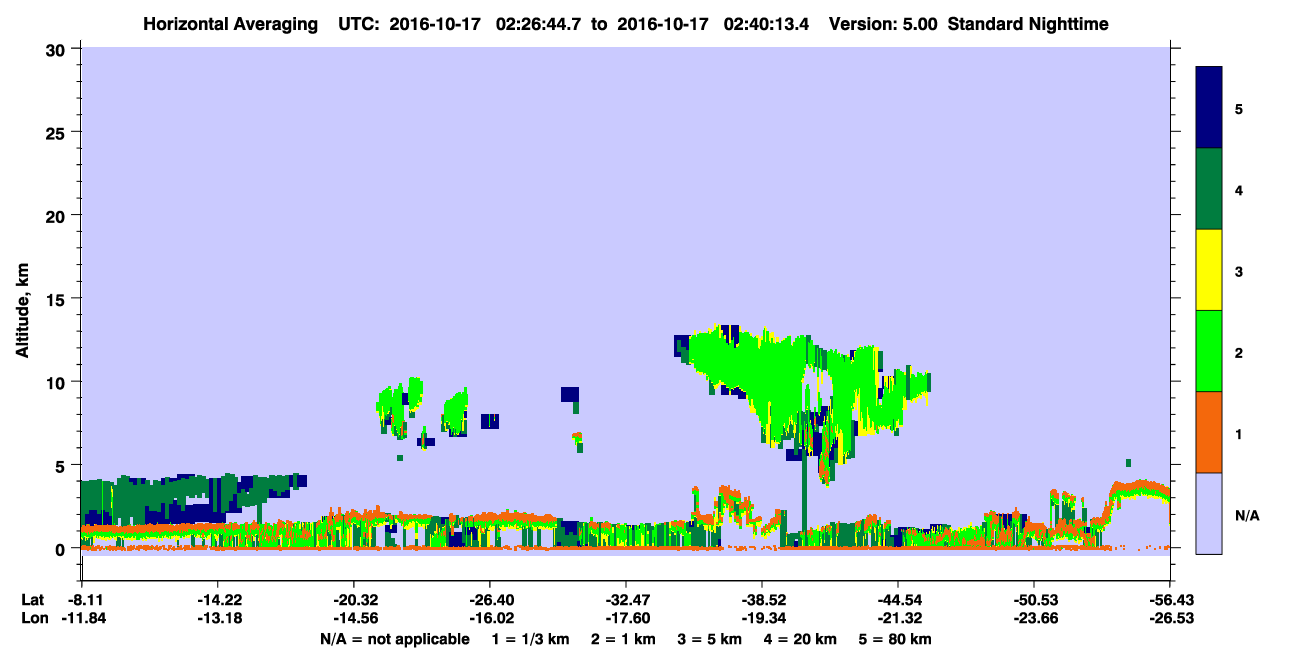Click the dark blue colorbar segment labeled 5
The width and height of the screenshot is (1300, 667).
tap(1209, 108)
